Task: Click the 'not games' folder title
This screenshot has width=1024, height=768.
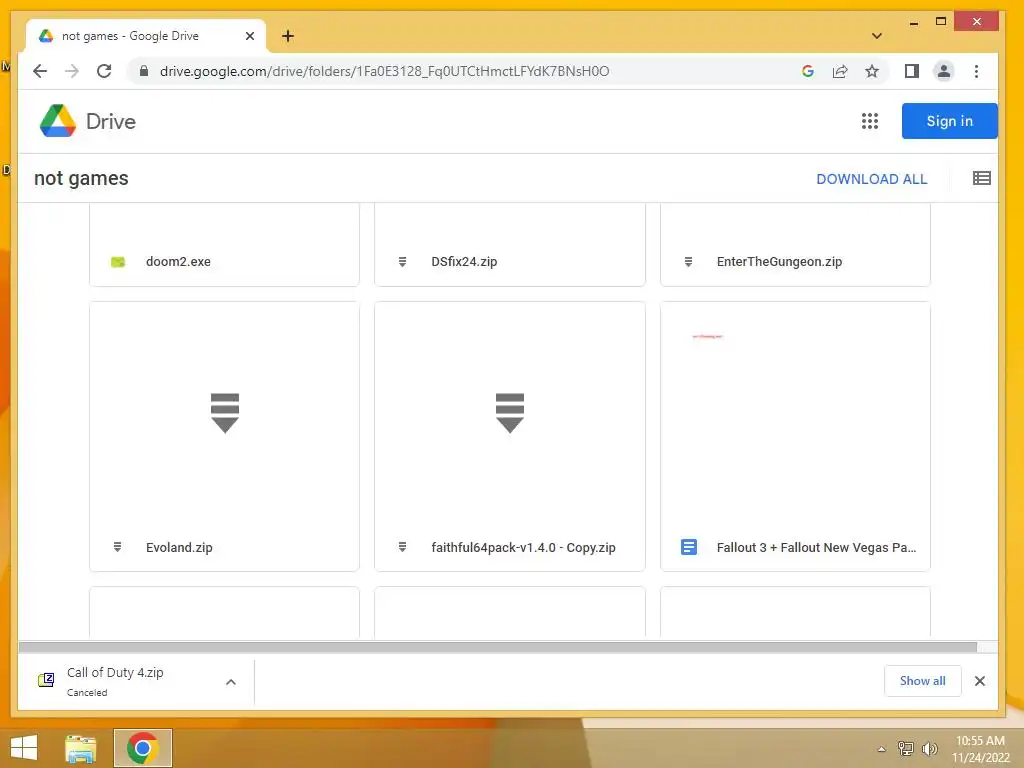Action: 81,178
